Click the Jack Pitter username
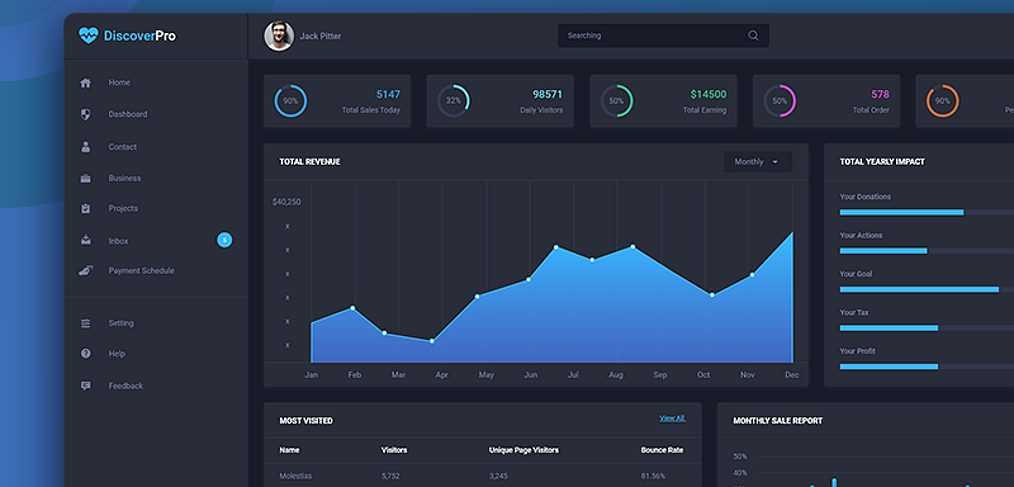 [x=320, y=36]
